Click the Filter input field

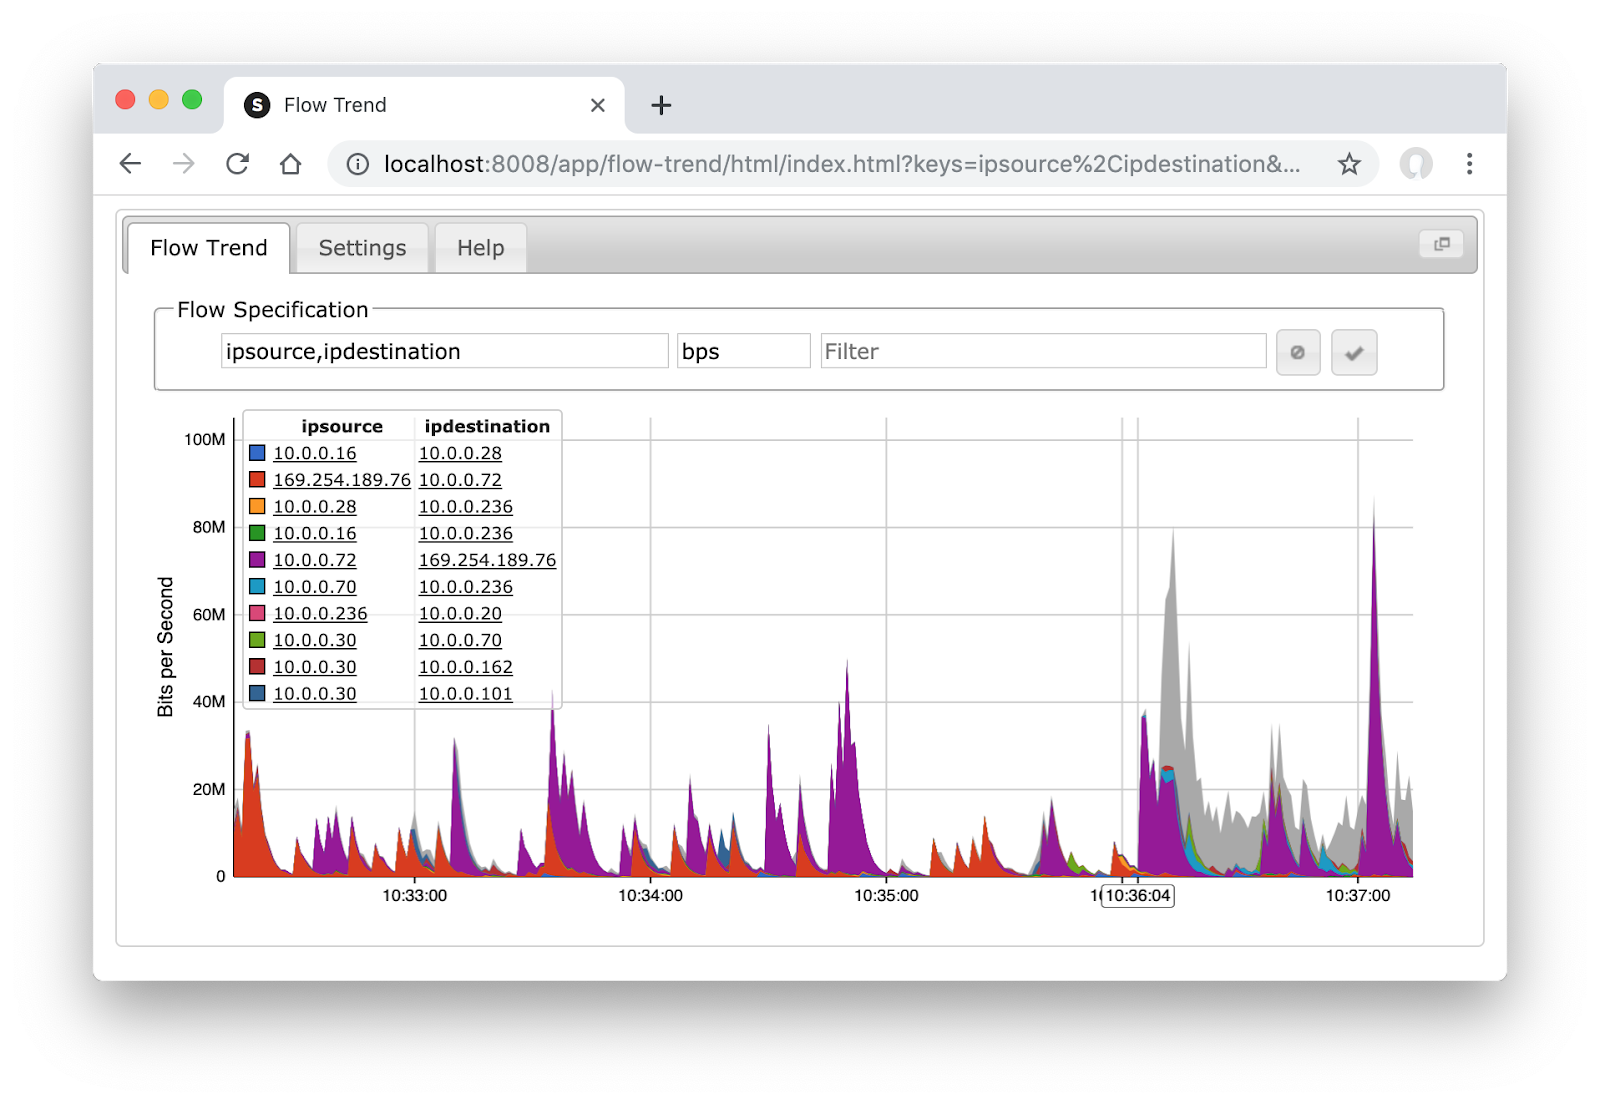[1043, 351]
